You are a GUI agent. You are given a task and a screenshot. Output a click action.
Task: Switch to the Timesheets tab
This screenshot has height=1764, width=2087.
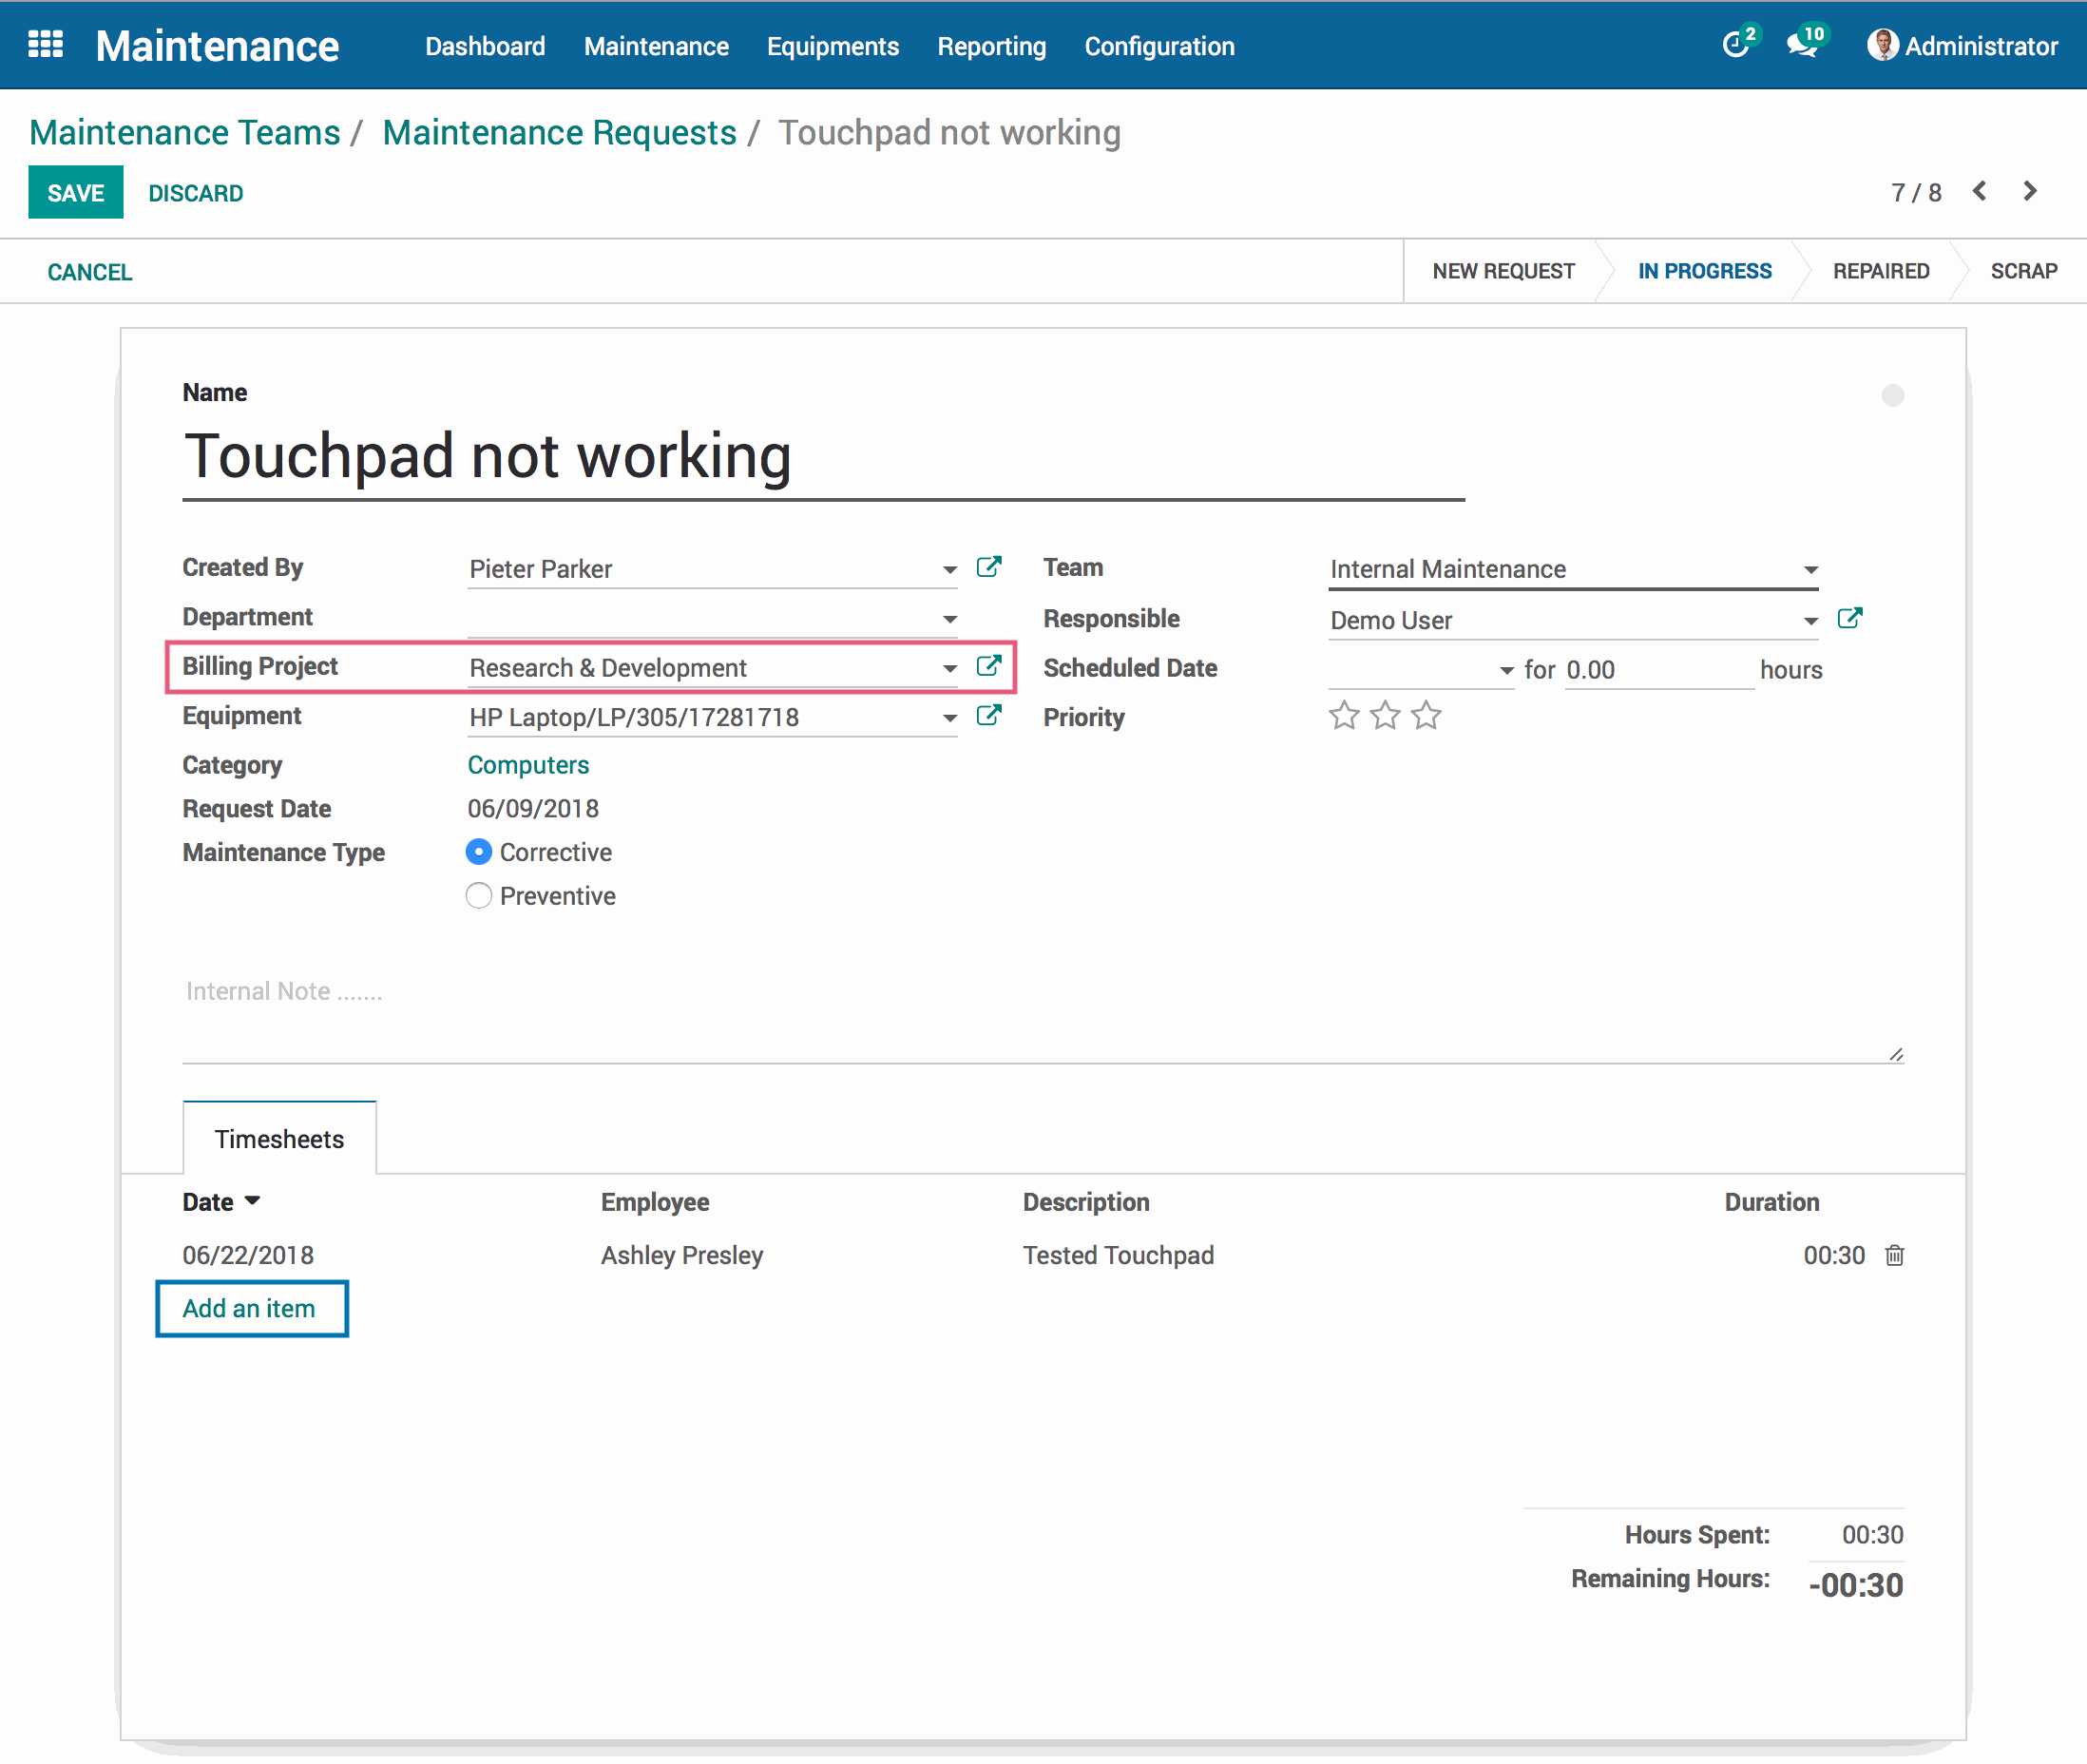[279, 1139]
